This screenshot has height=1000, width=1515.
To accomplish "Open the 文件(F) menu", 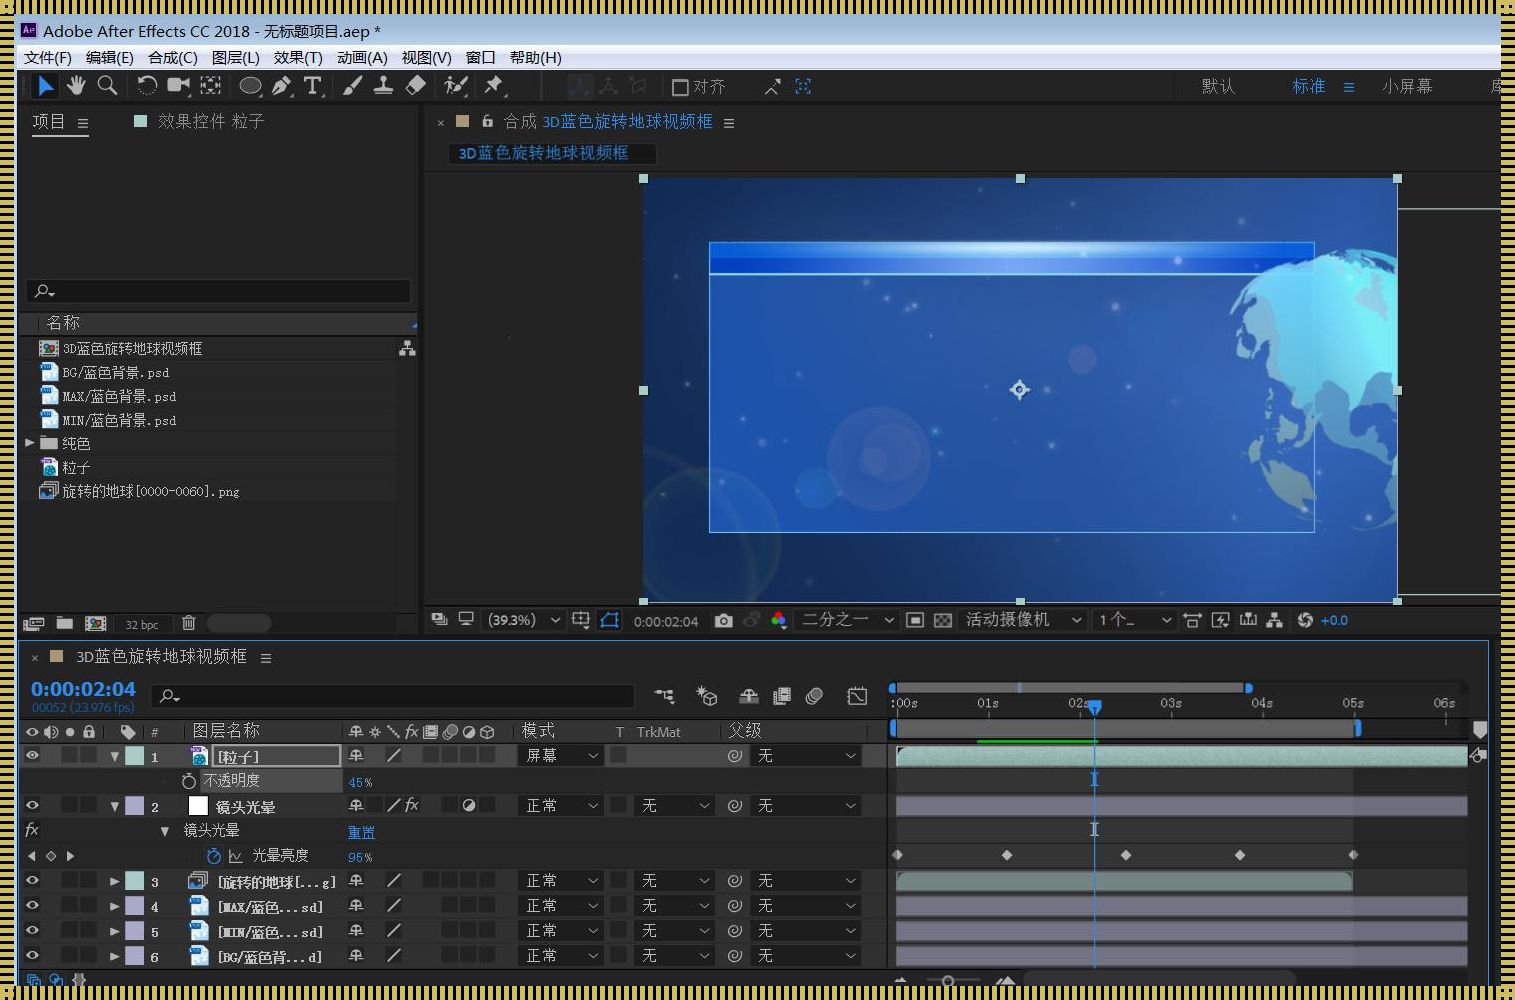I will pos(48,58).
